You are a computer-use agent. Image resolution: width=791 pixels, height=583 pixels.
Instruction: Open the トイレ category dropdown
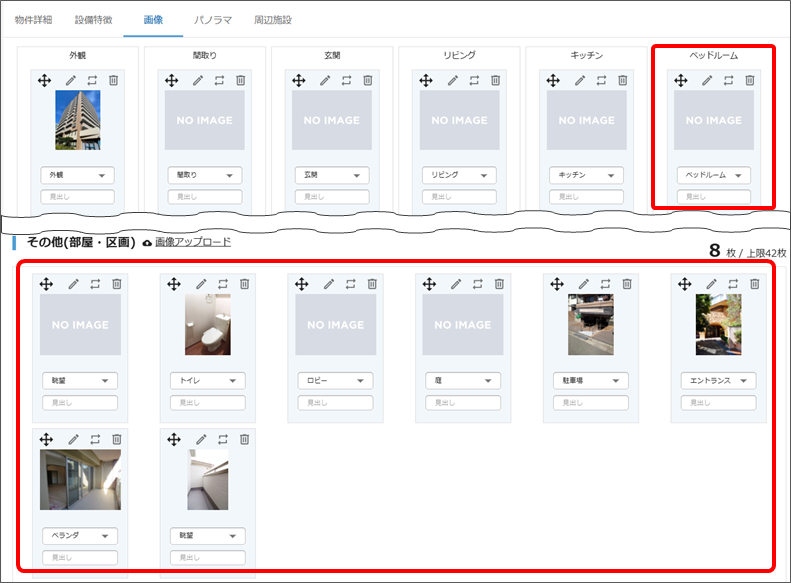pyautogui.click(x=208, y=381)
